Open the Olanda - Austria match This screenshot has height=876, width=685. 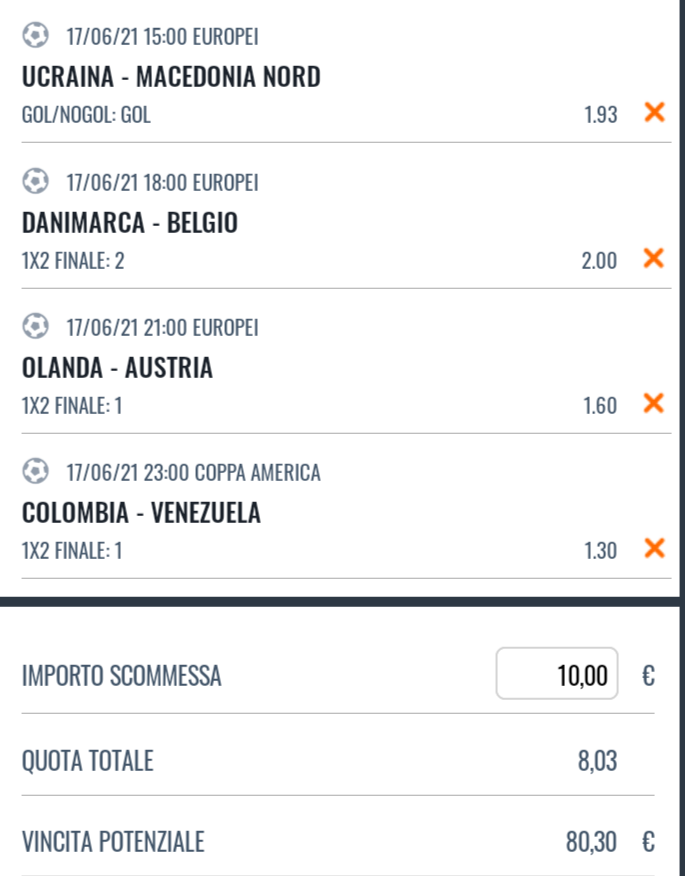point(117,367)
